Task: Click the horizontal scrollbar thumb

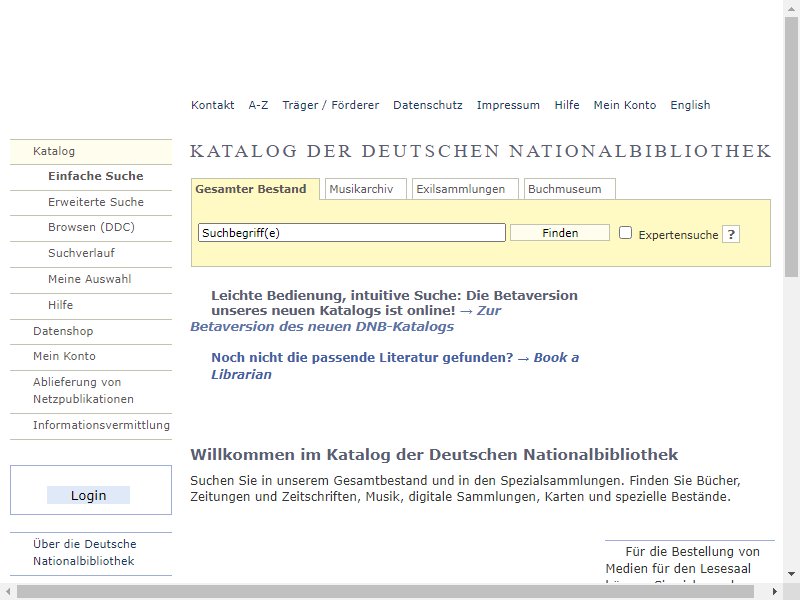Action: click(x=386, y=592)
